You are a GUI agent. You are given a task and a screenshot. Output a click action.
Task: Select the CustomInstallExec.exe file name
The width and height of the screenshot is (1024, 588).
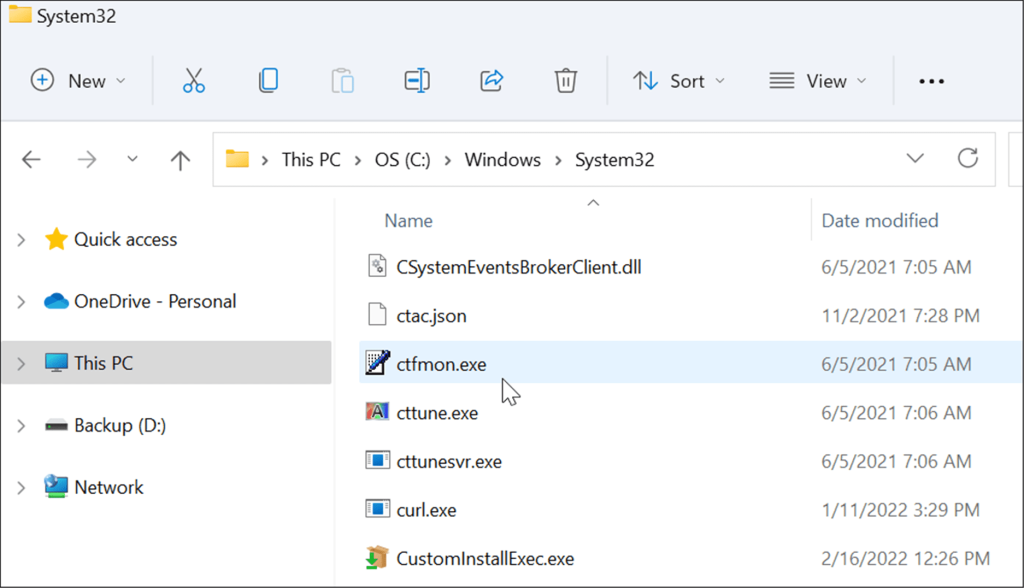coord(485,559)
